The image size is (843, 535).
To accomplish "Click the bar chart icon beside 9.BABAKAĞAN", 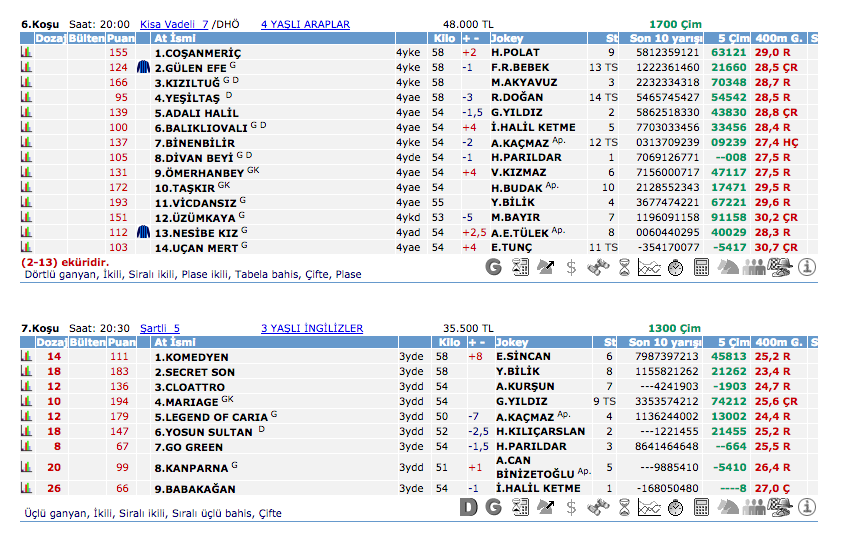I will [27, 488].
